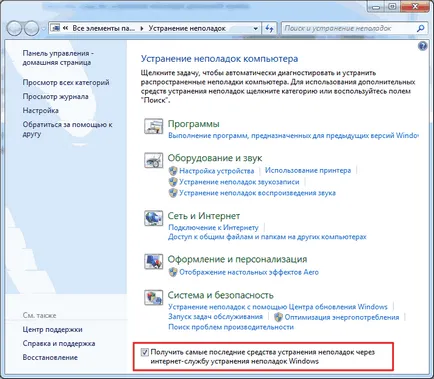Image resolution: width=434 pixels, height=379 pixels.
Task: Launch Устранение неполадок звукозаписи link
Action: pyautogui.click(x=239, y=182)
